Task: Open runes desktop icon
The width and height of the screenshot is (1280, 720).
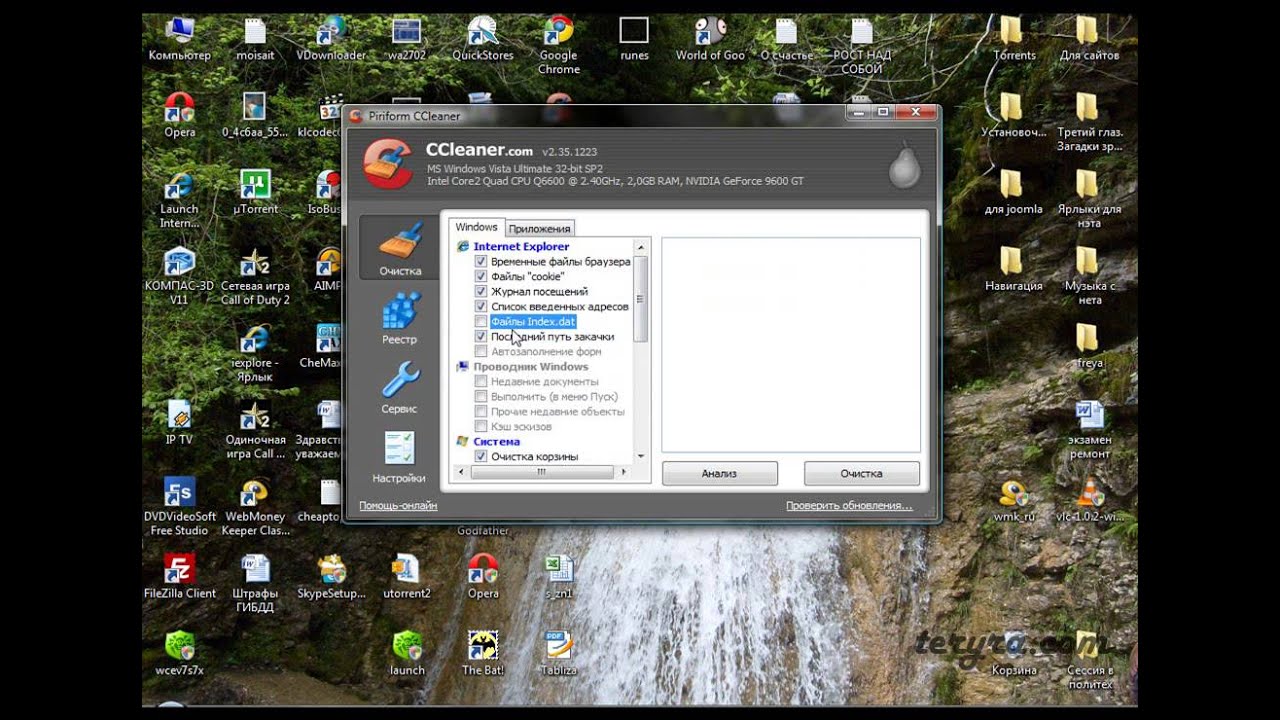Action: click(634, 40)
